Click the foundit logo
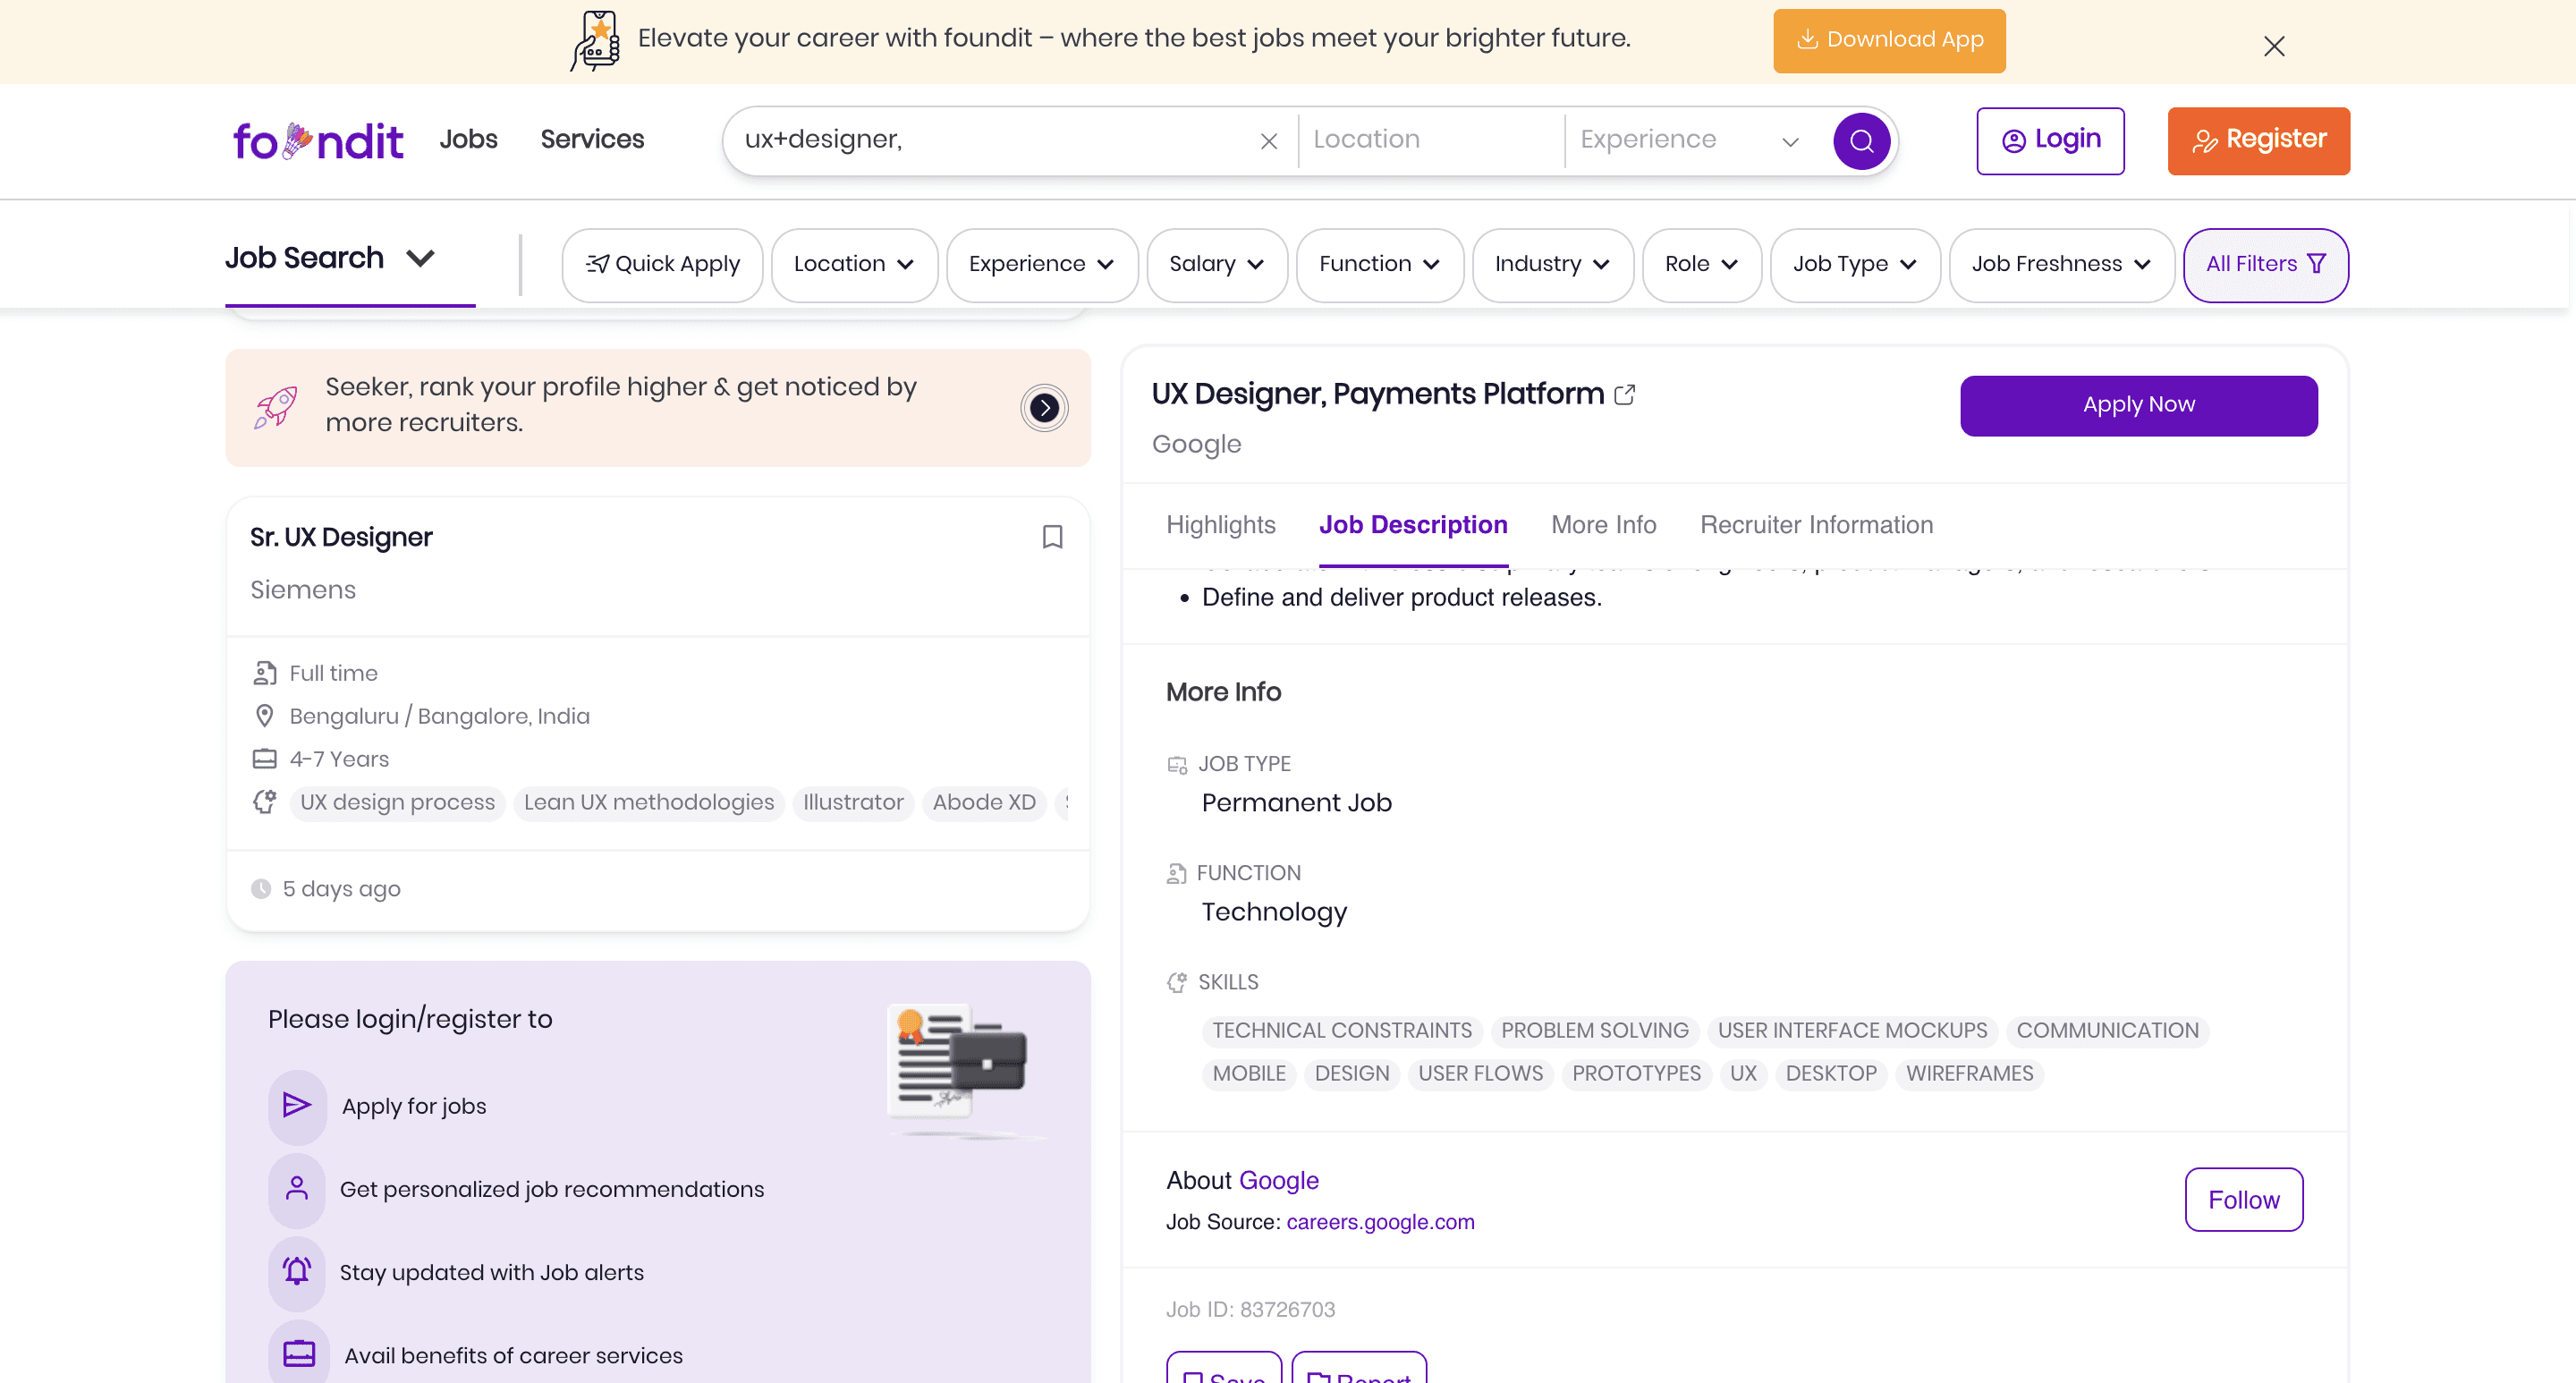Viewport: 2576px width, 1383px height. [318, 141]
